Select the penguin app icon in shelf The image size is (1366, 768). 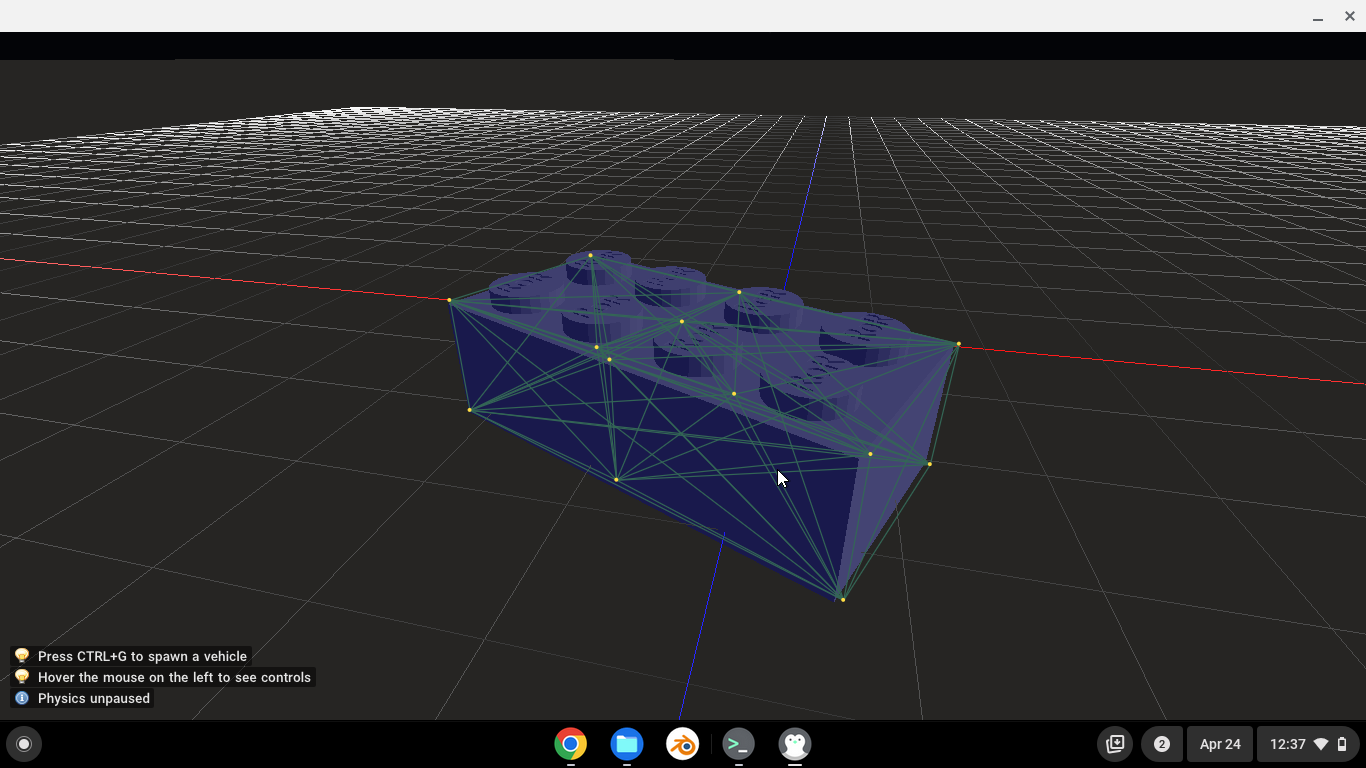coord(795,744)
